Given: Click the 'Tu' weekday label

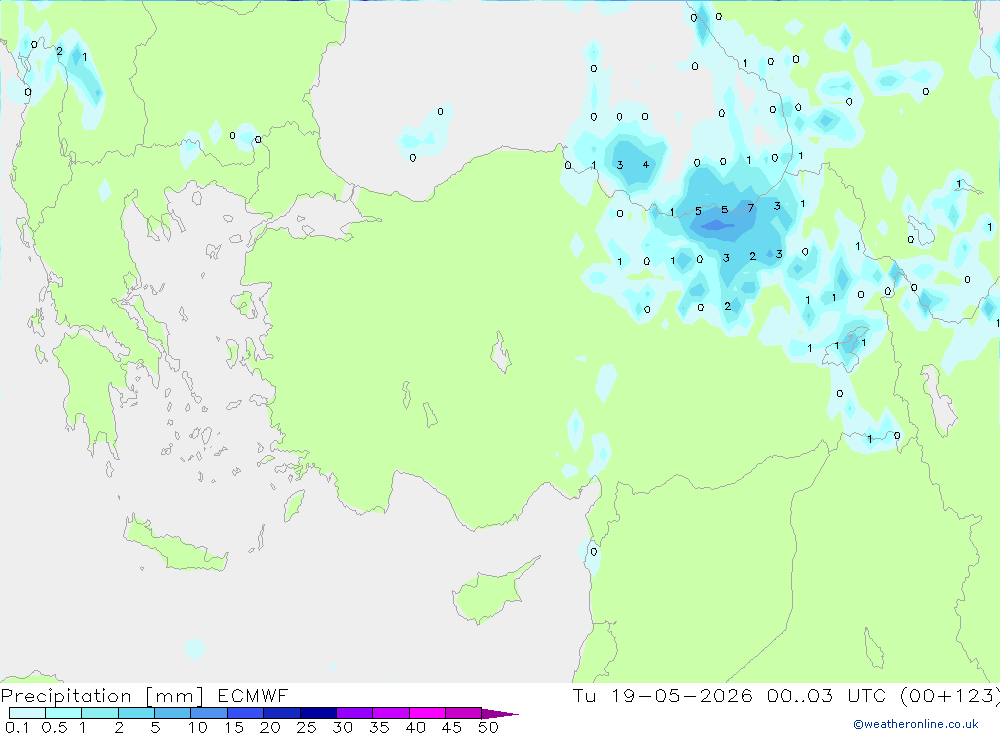Looking at the screenshot, I should [584, 695].
